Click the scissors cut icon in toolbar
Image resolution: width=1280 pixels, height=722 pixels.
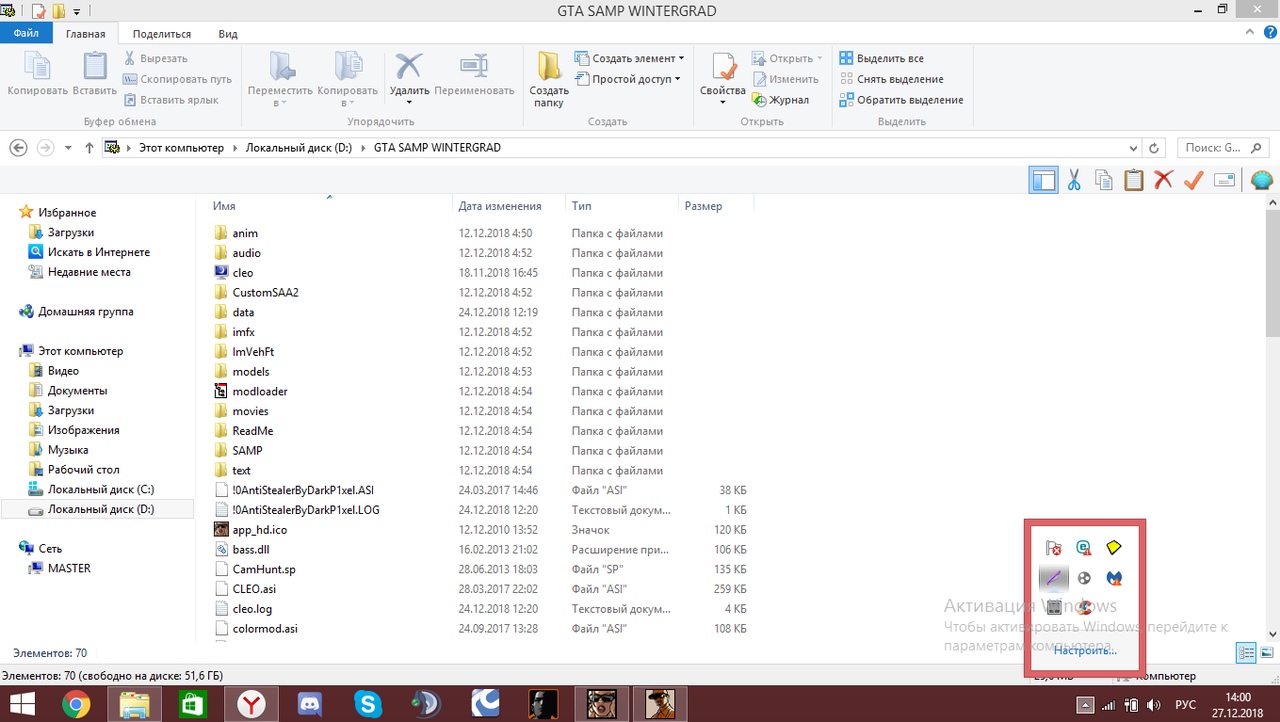pyautogui.click(x=1073, y=181)
